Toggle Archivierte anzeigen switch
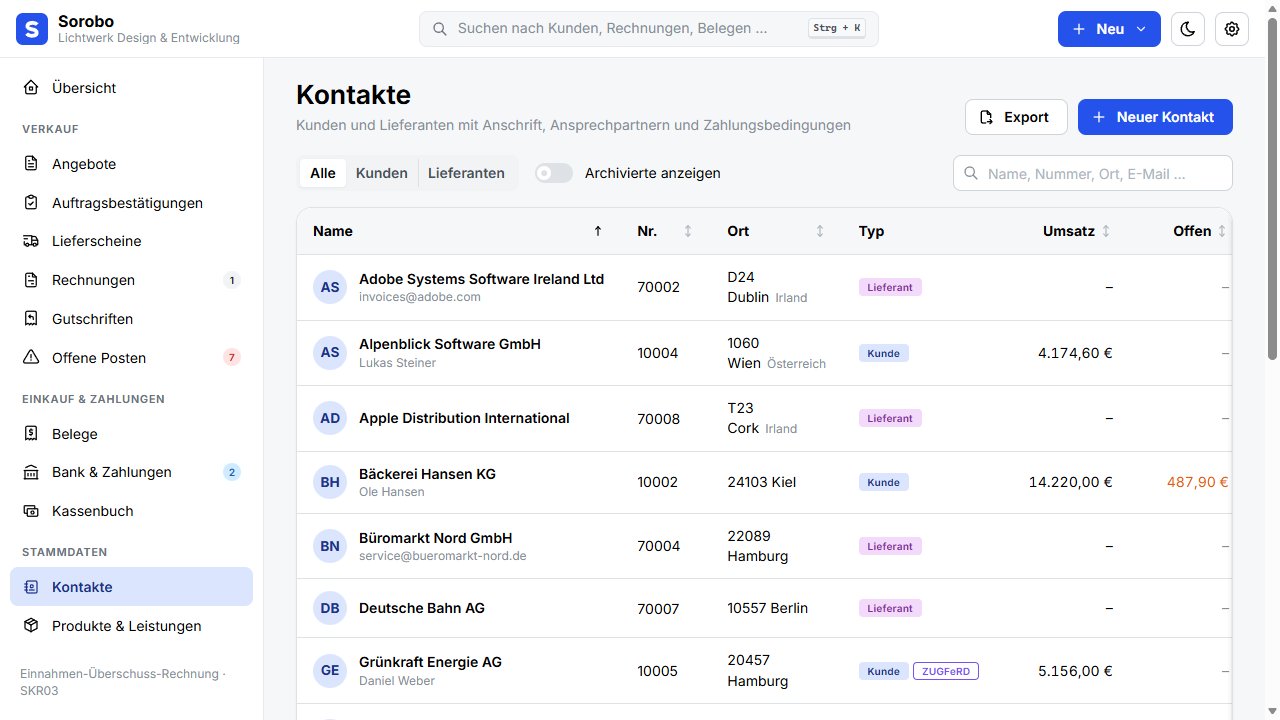Screen dimensions: 1280x720 (x=554, y=173)
